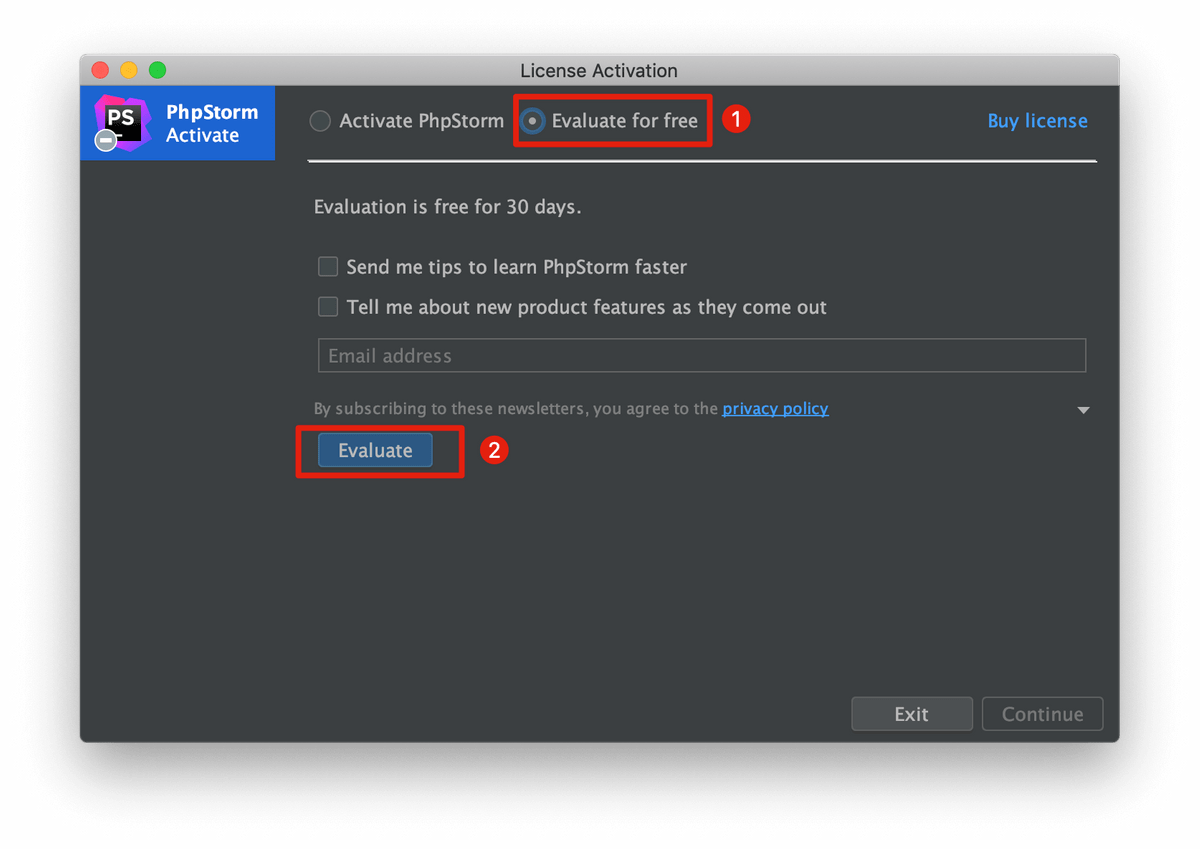This screenshot has height=849, width=1200.
Task: Open the privacy policy link
Action: pos(775,408)
